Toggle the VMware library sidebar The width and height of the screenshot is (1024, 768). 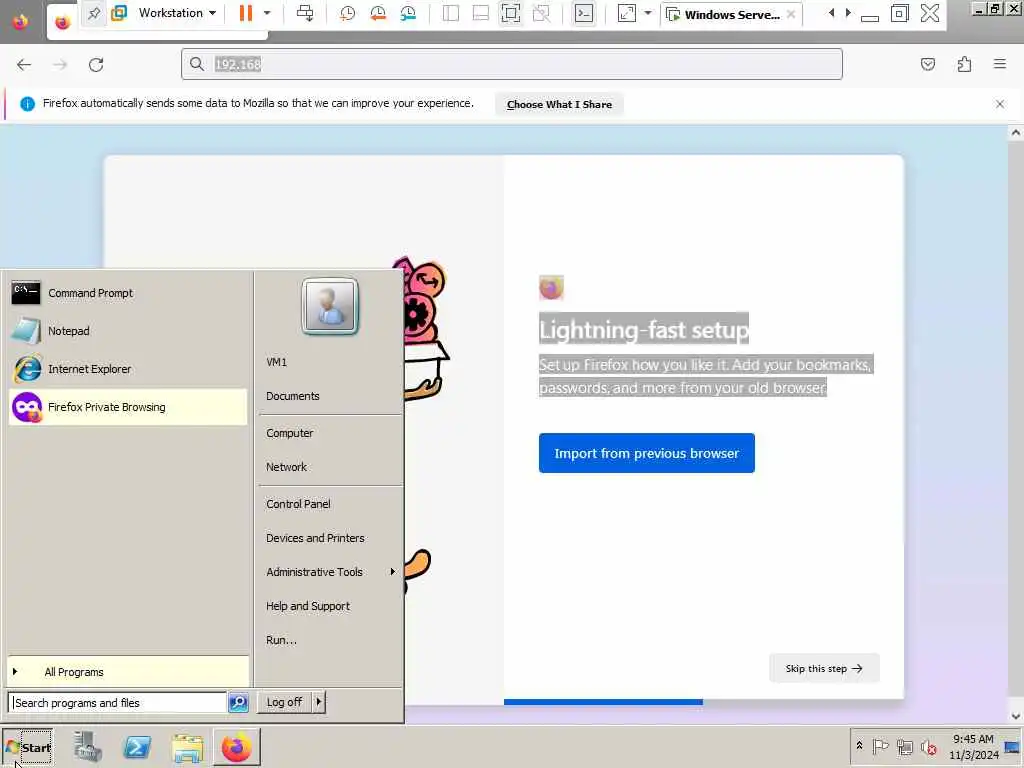pyautogui.click(x=451, y=13)
